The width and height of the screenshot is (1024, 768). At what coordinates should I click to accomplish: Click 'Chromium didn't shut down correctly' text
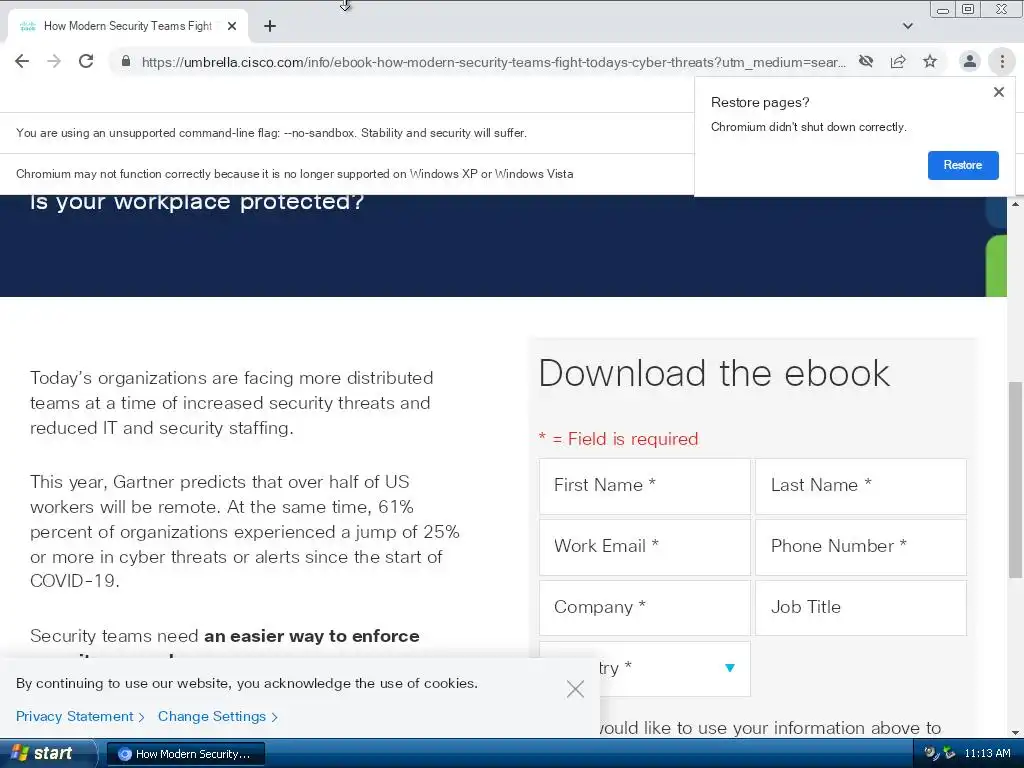tap(808, 127)
